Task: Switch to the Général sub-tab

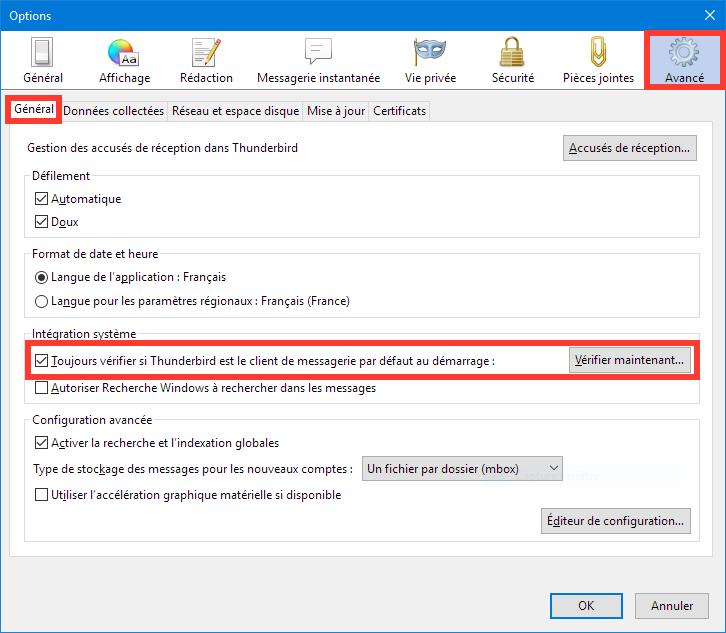Action: [x=33, y=109]
